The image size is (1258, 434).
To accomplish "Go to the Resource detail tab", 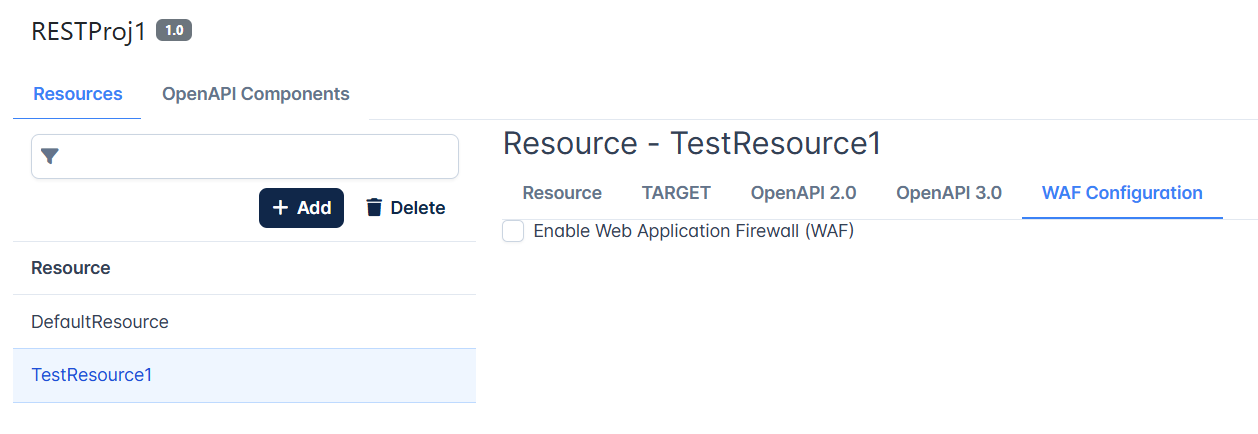I will pyautogui.click(x=562, y=193).
